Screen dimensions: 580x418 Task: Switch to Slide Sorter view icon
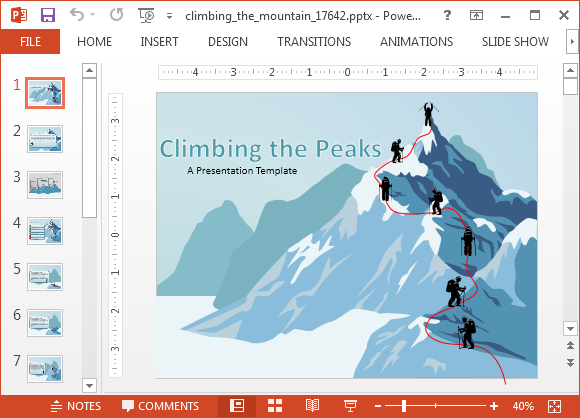point(275,406)
